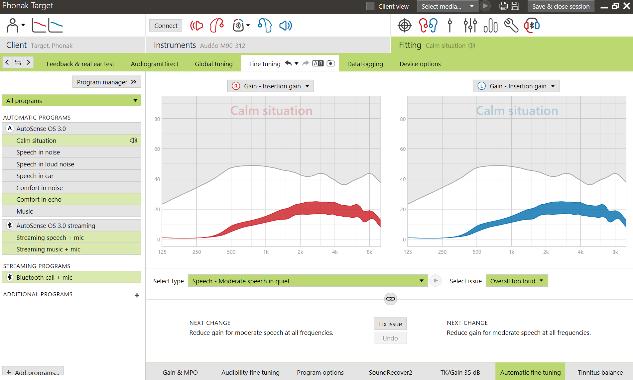Open the audiogram curves icon
633x380 pixels.
(x=47, y=25)
